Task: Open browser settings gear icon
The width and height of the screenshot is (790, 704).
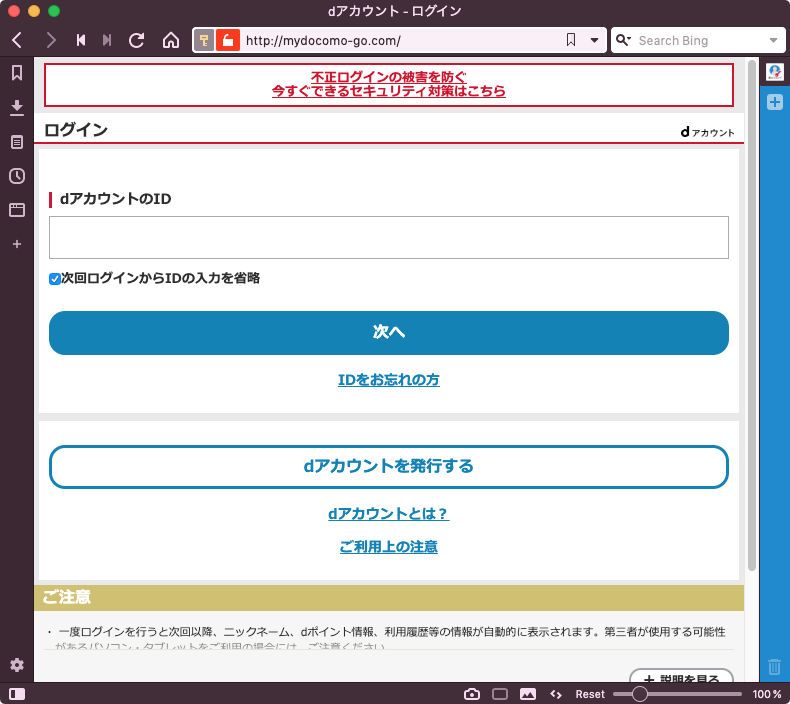Action: [17, 665]
